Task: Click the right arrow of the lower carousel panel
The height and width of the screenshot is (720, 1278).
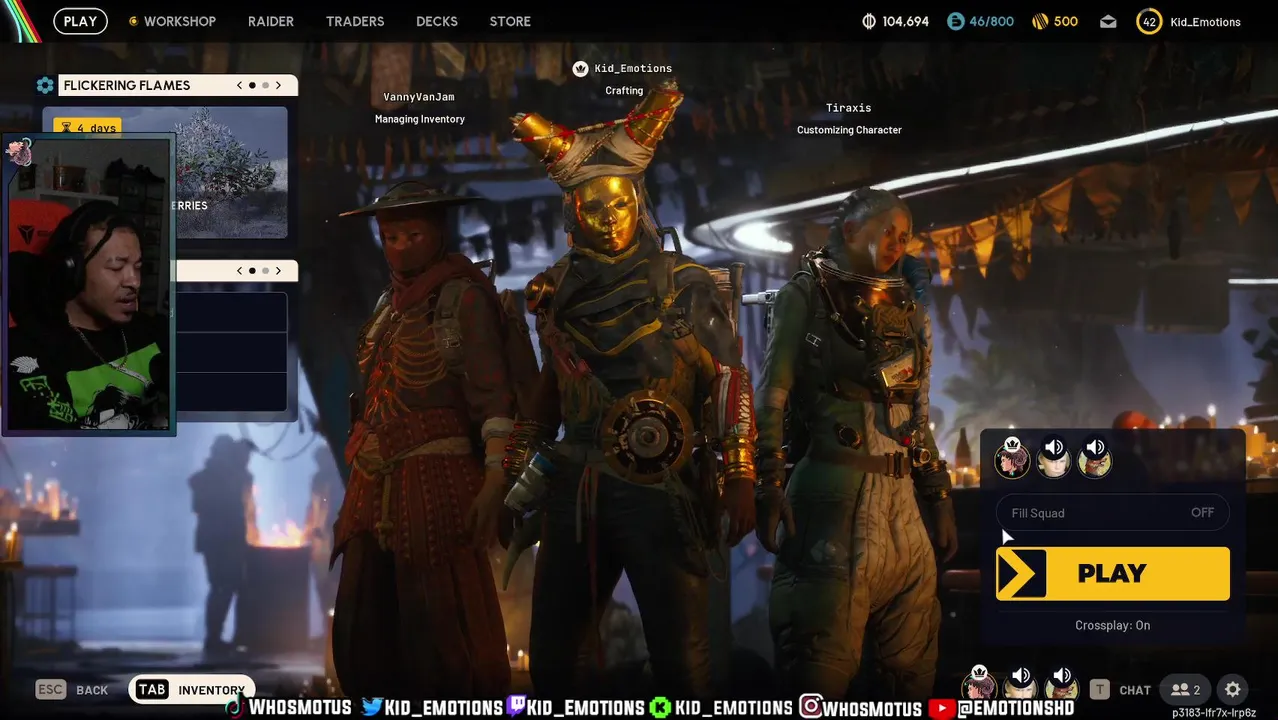Action: pyautogui.click(x=278, y=270)
